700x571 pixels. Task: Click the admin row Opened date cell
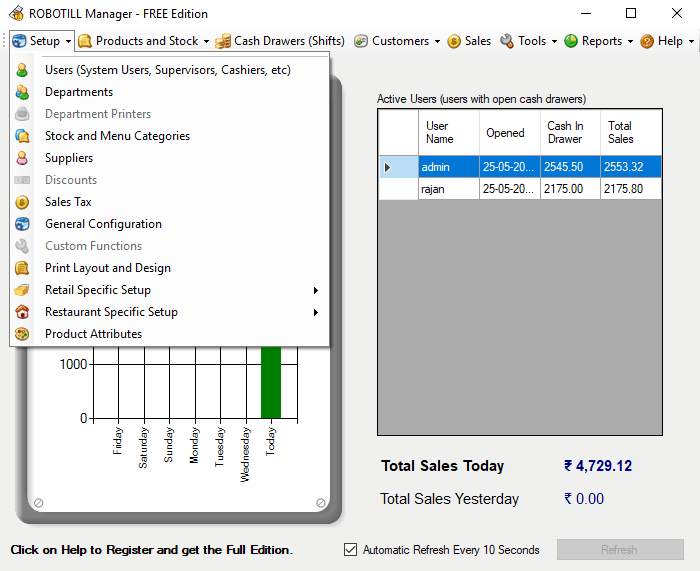click(510, 167)
